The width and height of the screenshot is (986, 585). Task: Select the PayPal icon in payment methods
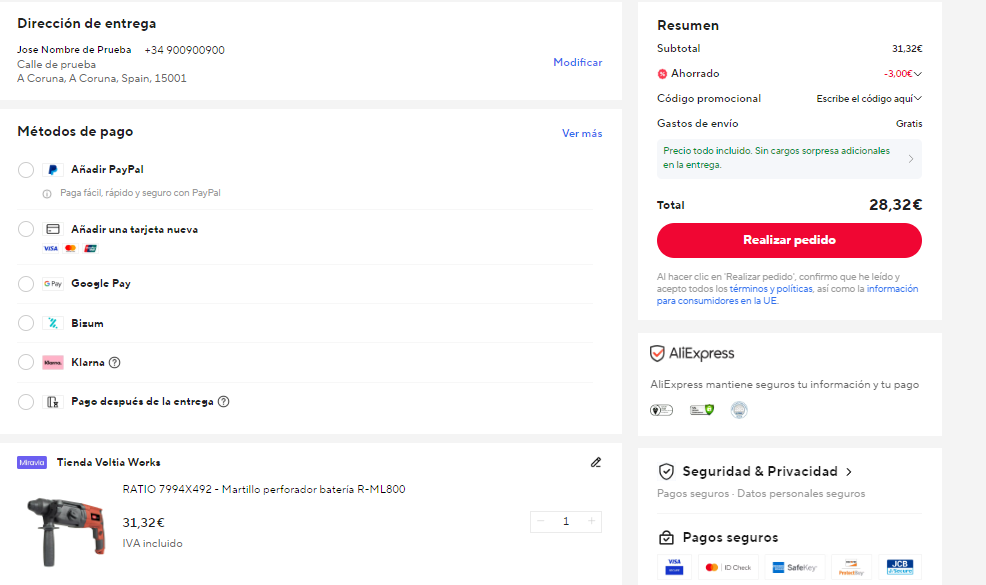(53, 170)
